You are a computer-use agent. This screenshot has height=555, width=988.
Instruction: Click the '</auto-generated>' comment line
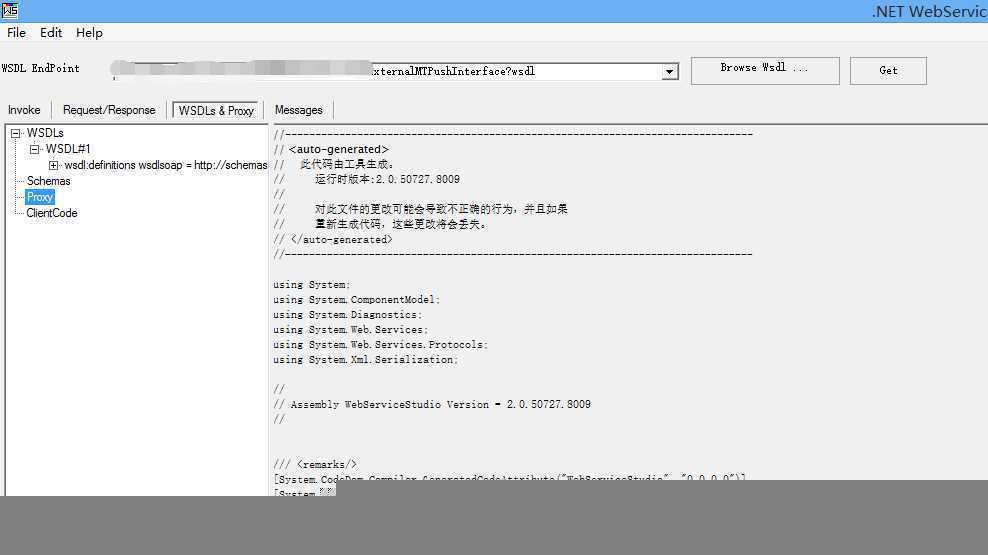click(333, 239)
